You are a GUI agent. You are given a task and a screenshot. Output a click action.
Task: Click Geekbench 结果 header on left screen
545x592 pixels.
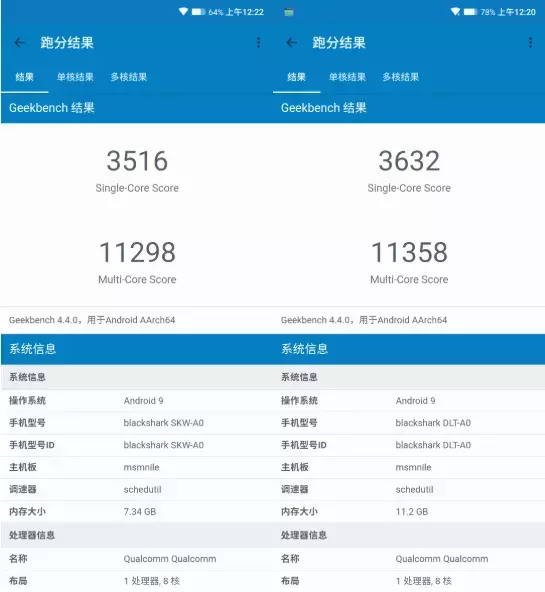pyautogui.click(x=52, y=108)
